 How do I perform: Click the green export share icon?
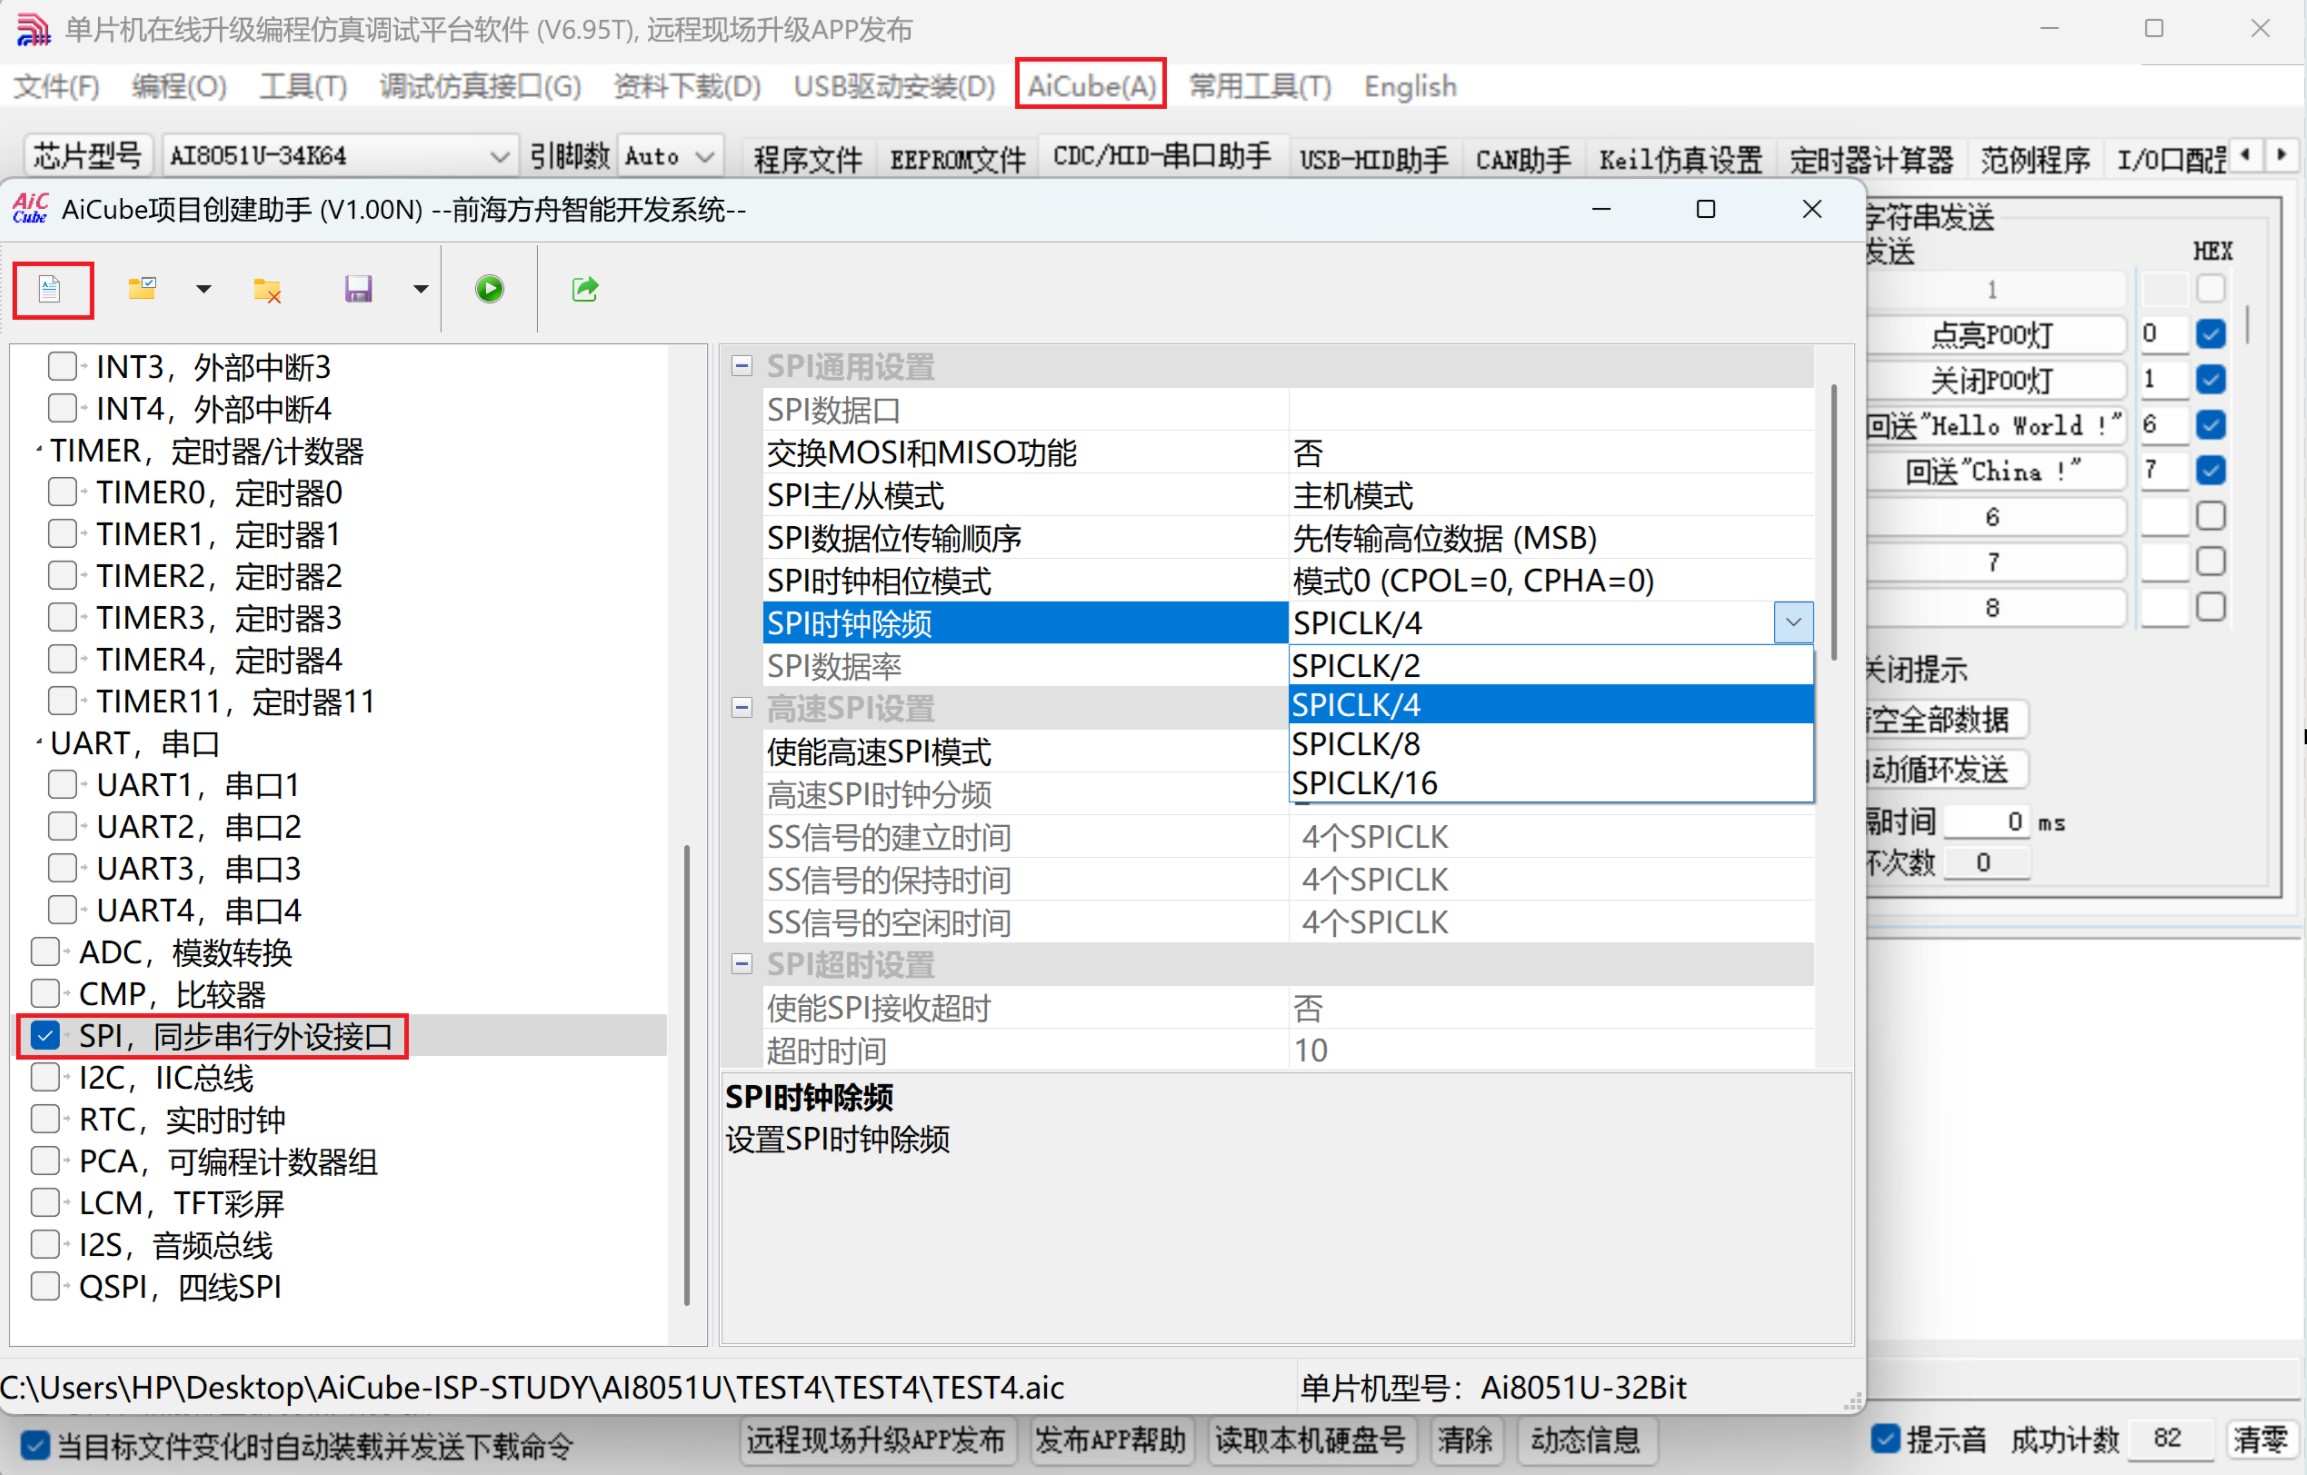[x=585, y=289]
